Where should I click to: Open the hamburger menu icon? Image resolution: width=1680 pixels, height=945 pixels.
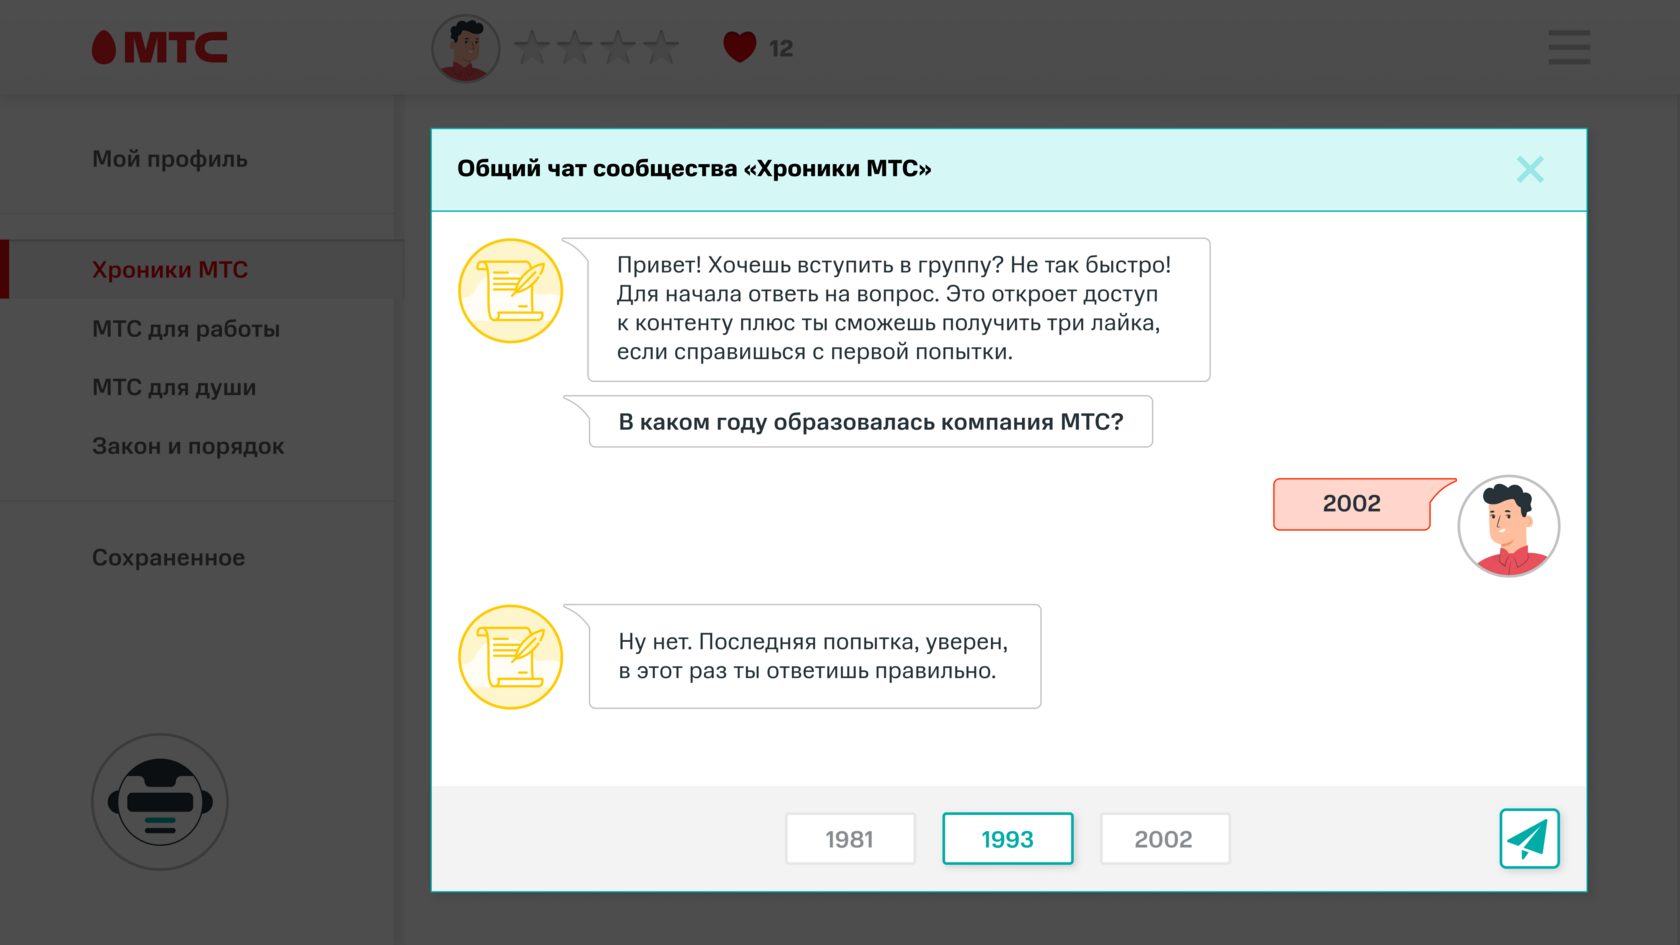pyautogui.click(x=1568, y=47)
